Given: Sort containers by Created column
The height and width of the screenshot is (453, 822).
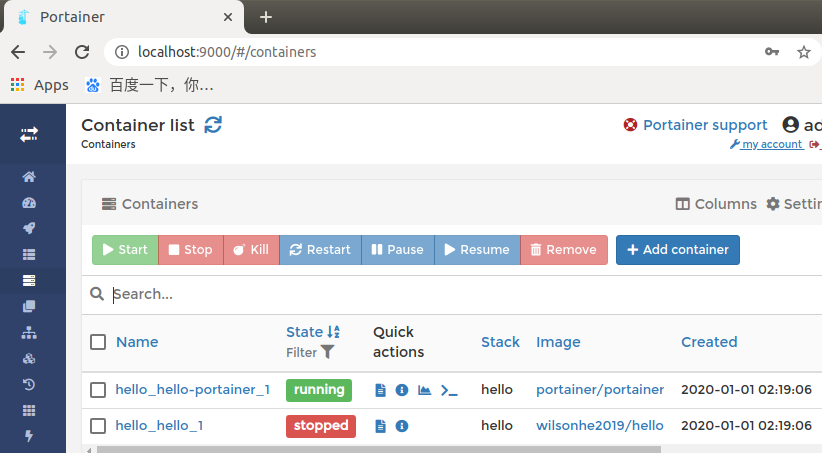Looking at the screenshot, I should 709,342.
